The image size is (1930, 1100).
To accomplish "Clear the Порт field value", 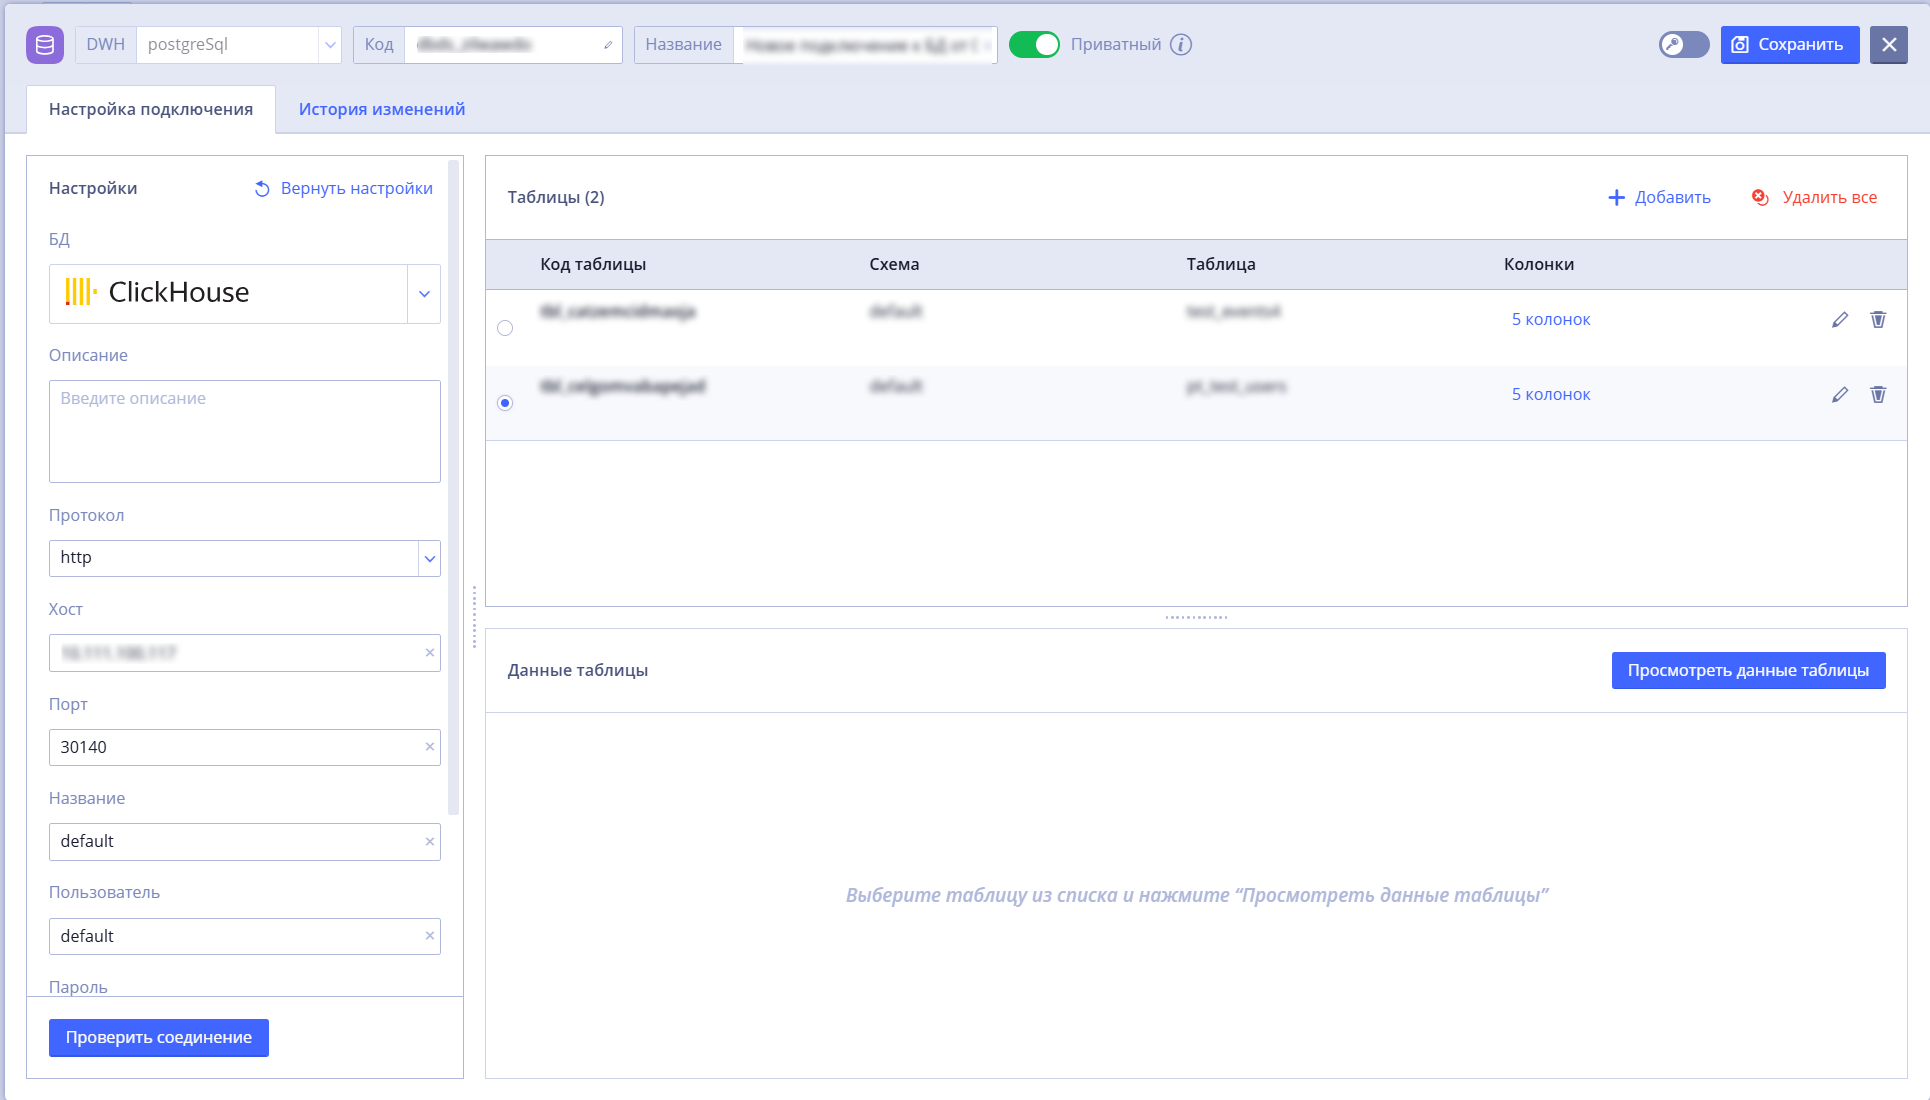I will tap(430, 747).
